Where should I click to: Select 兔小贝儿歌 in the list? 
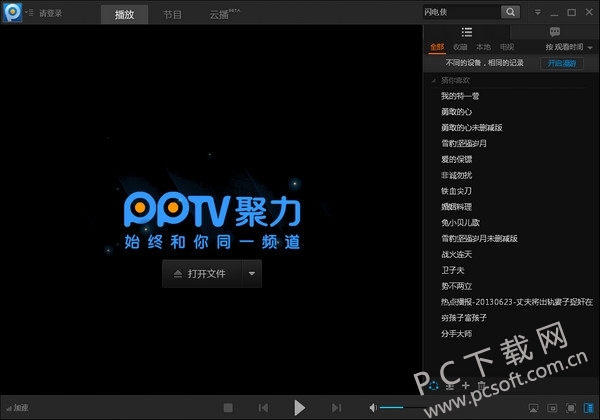pyautogui.click(x=460, y=223)
